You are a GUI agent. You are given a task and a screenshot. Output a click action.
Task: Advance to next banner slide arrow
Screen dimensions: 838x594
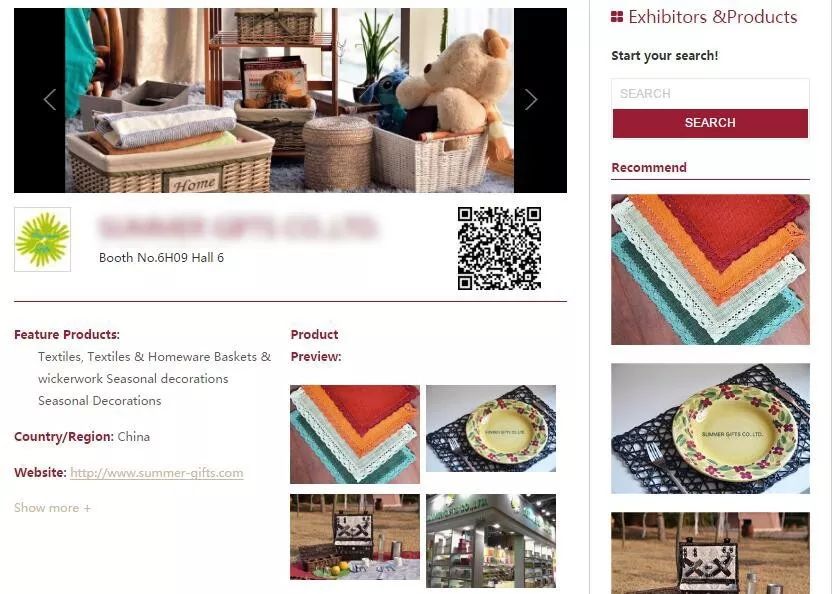point(530,99)
